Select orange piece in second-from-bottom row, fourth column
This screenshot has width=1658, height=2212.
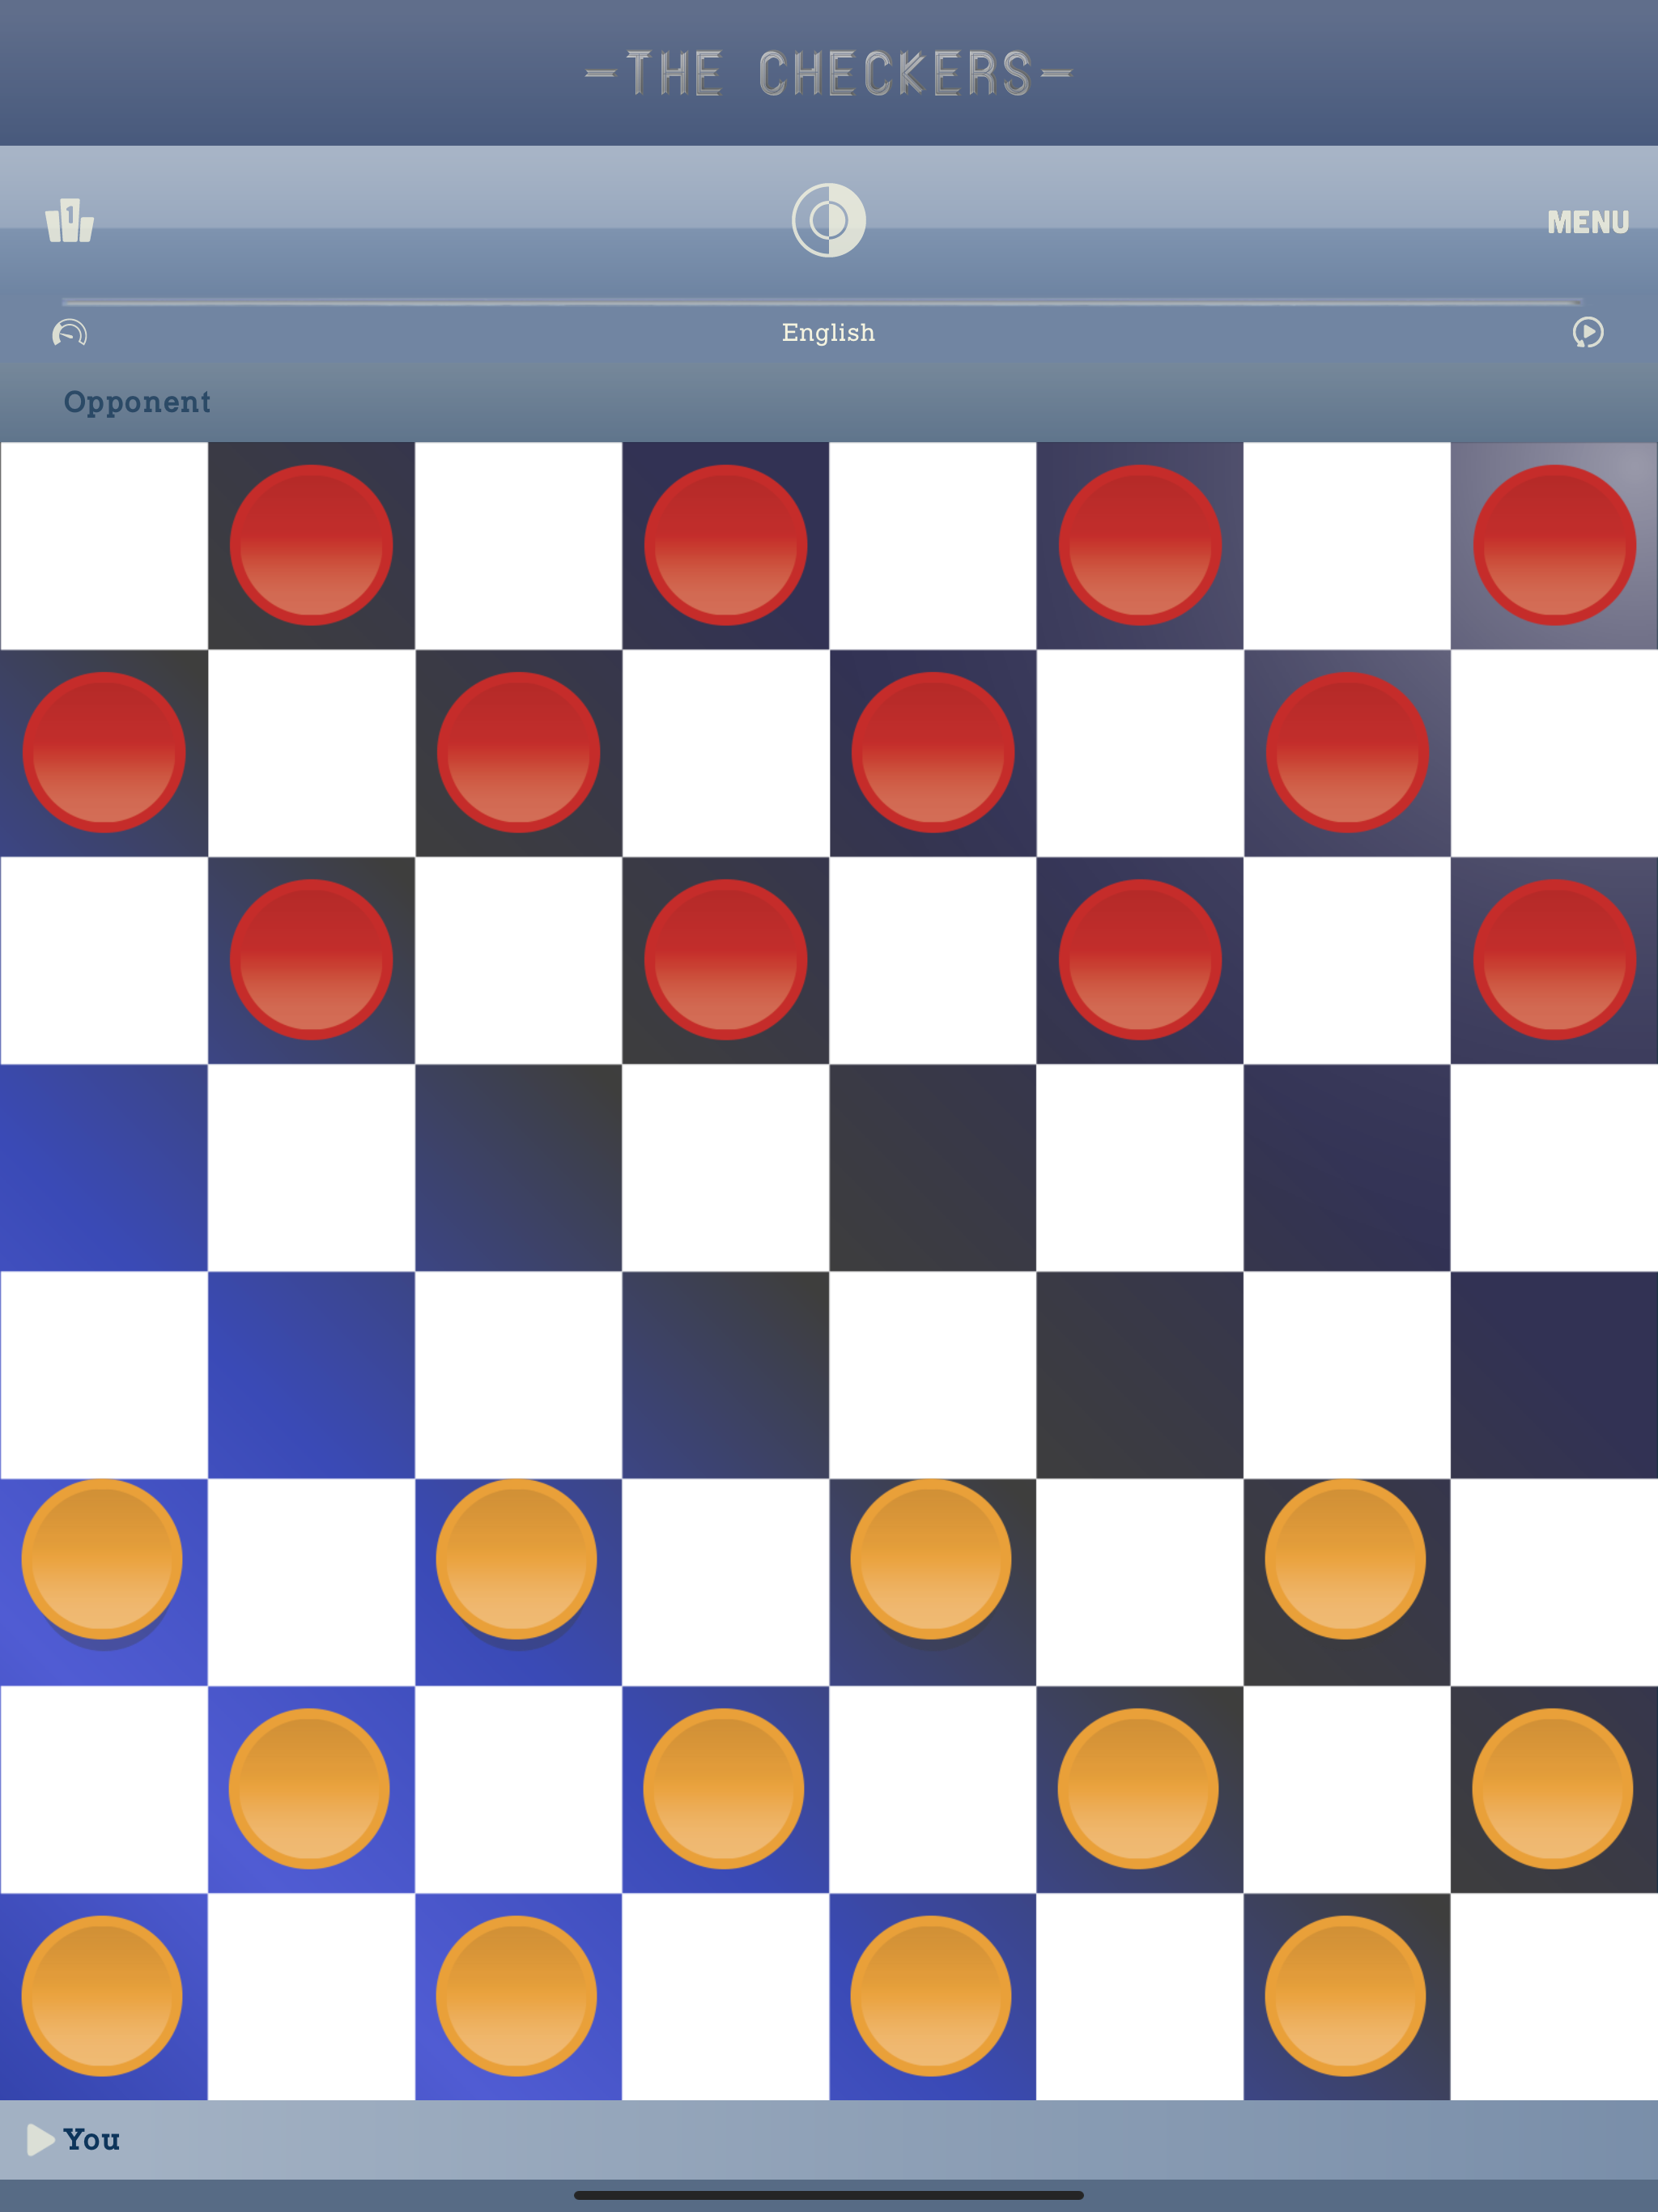pyautogui.click(x=723, y=1788)
